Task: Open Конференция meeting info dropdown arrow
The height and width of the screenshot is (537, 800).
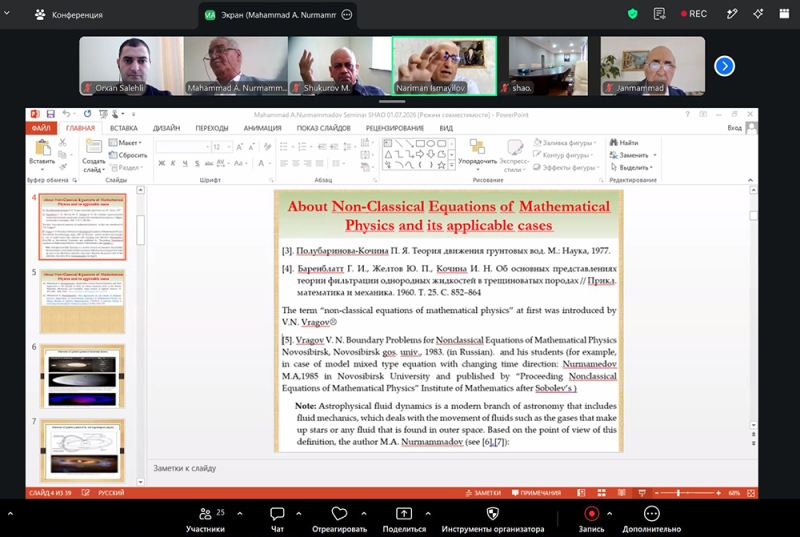Action: [7, 13]
